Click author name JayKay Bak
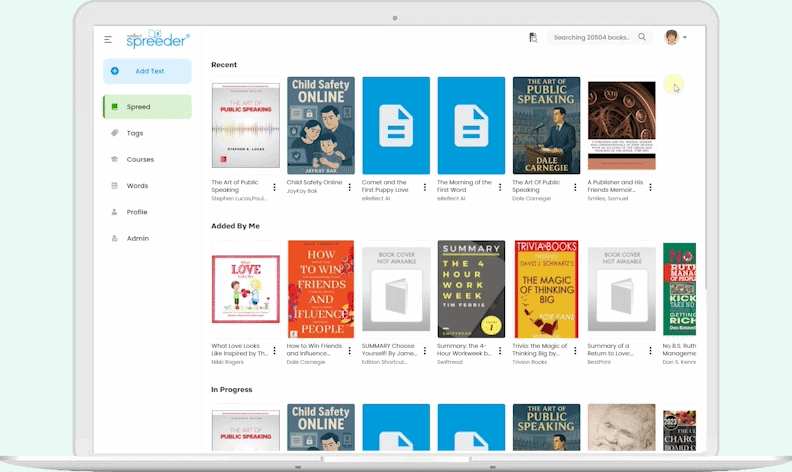The height and width of the screenshot is (472, 792). [x=302, y=191]
